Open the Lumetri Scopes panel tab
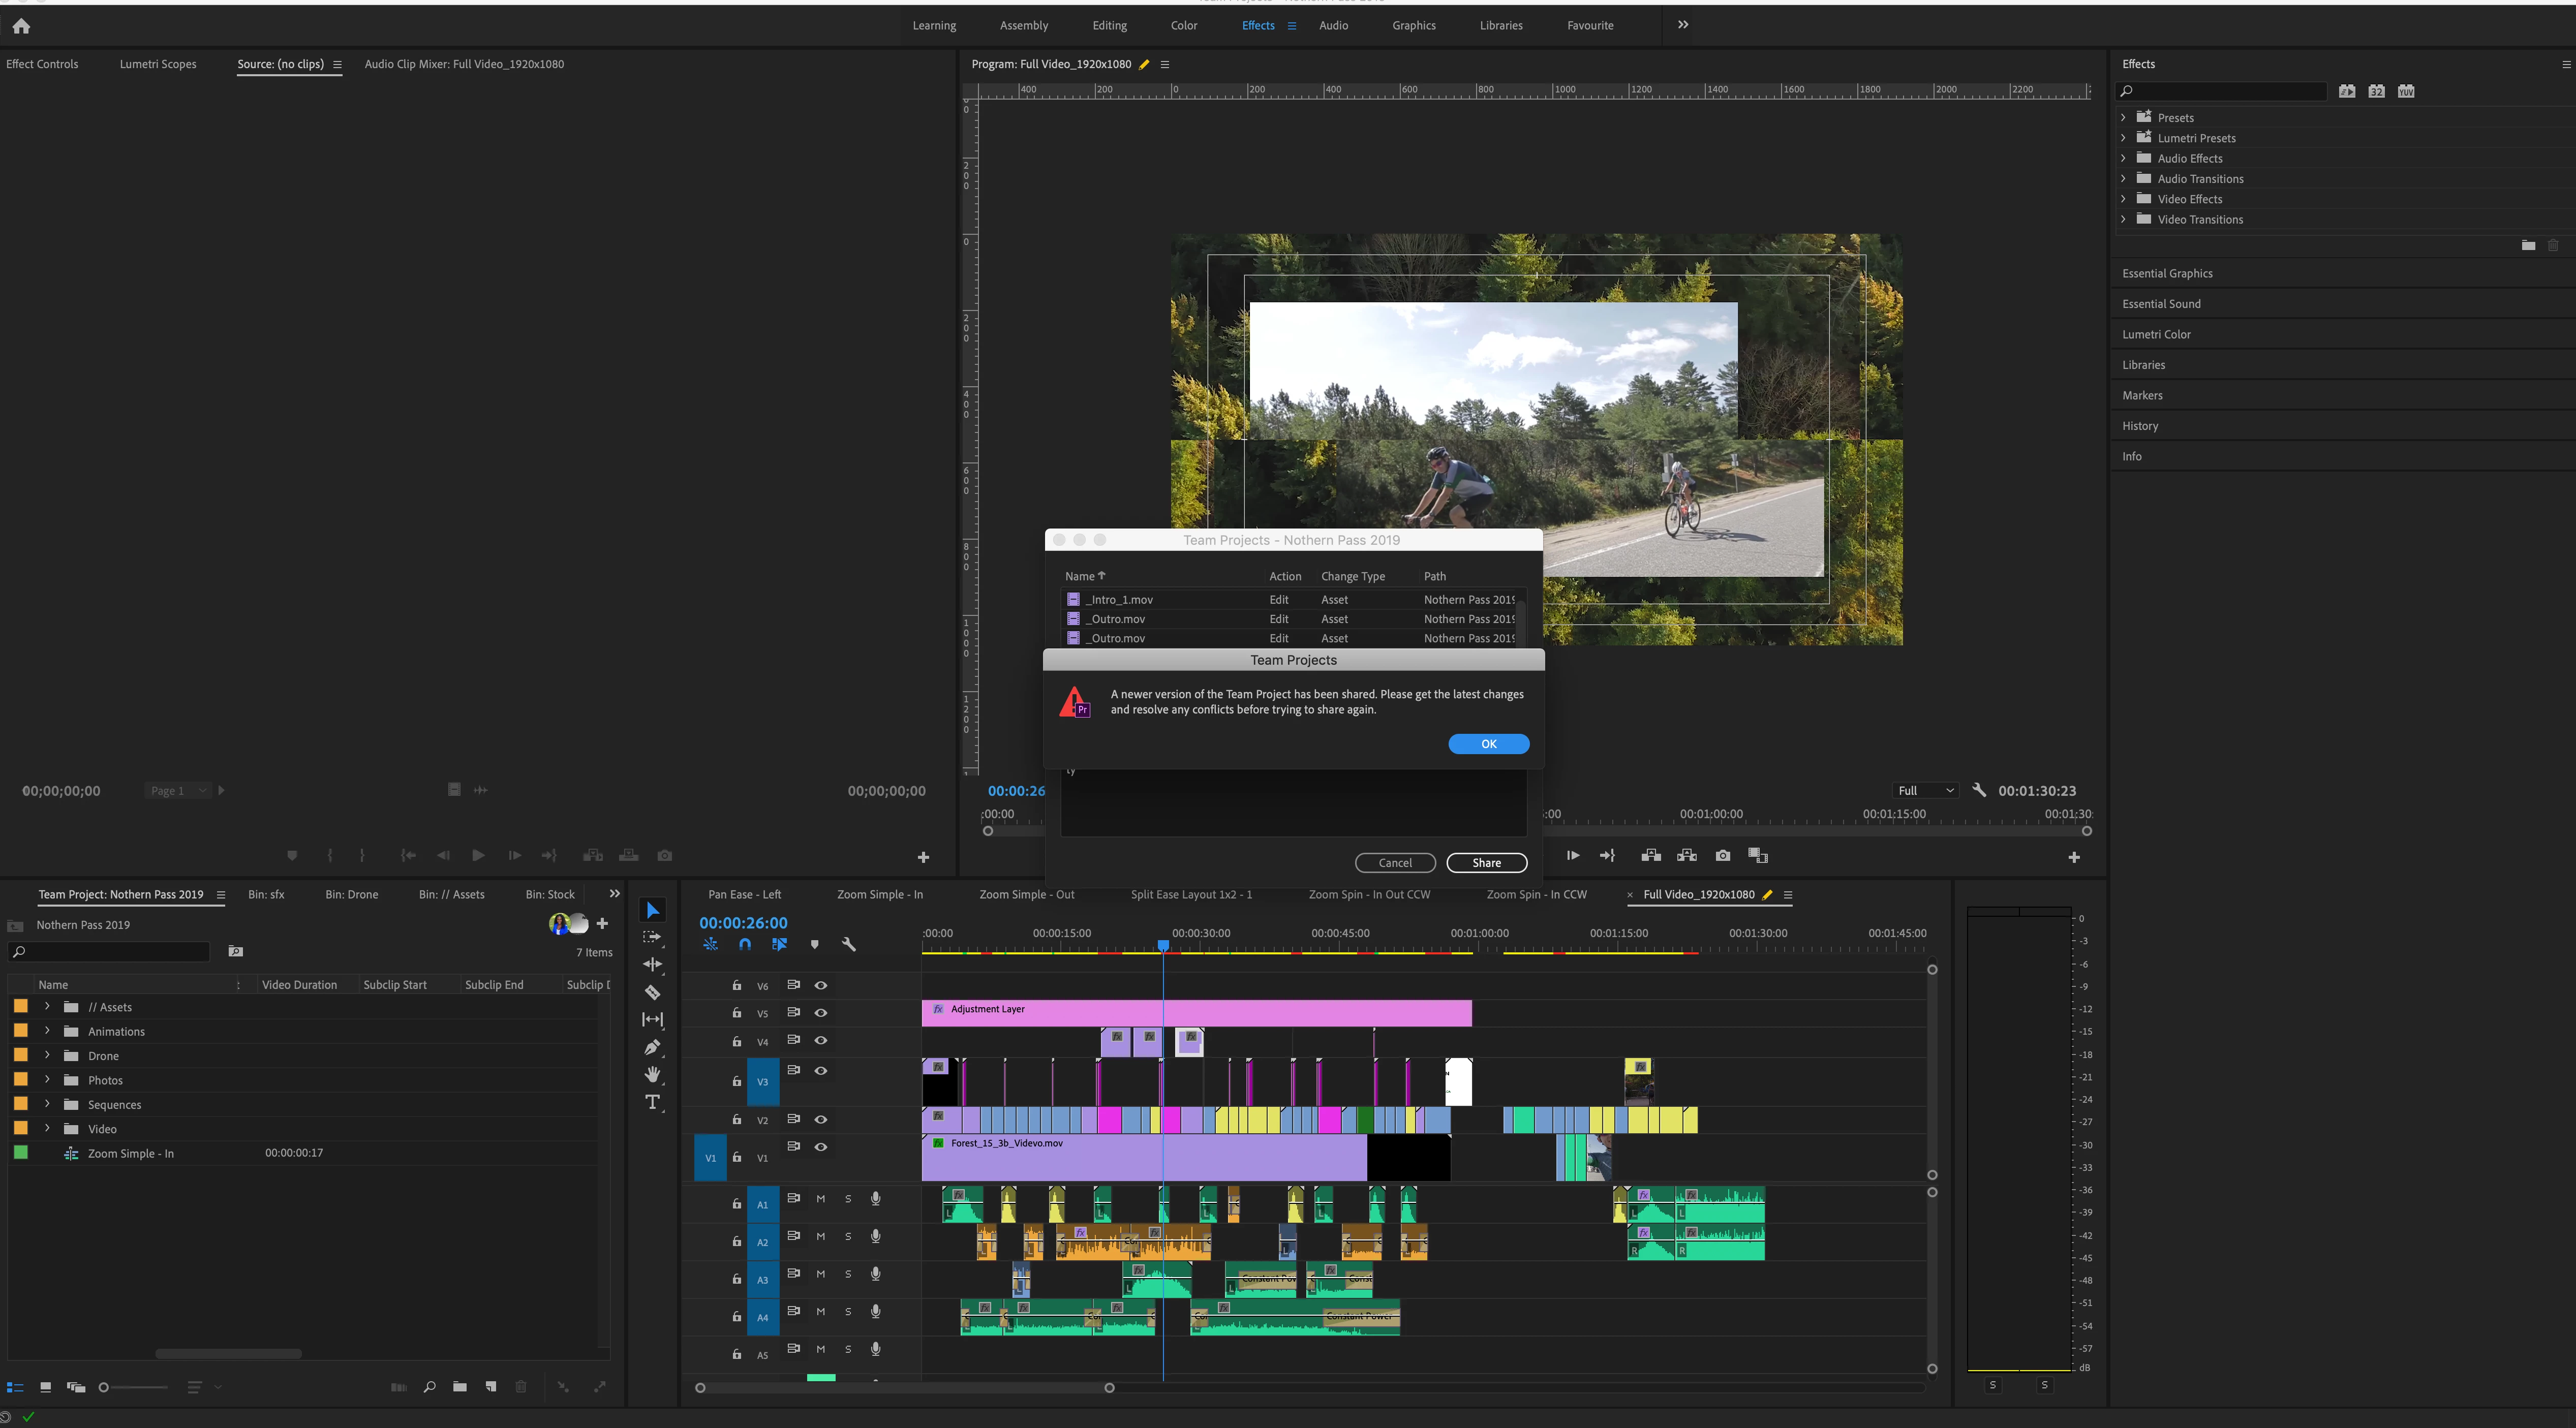2576x1428 pixels. click(x=158, y=64)
